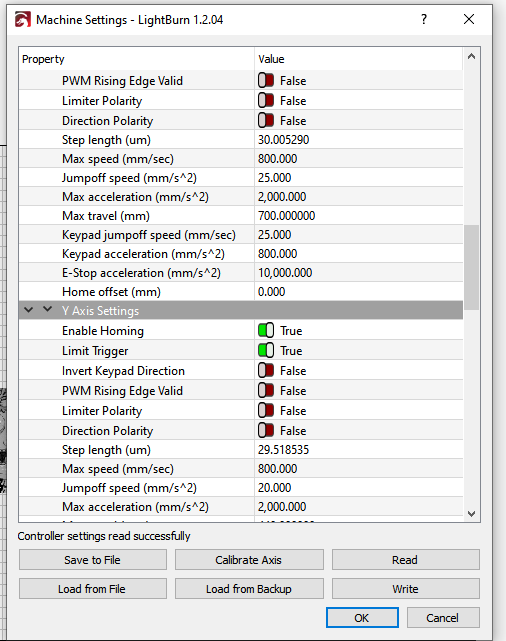506x641 pixels.
Task: Click the second chevron beside Y Axis Settings
Action: [x=47, y=309]
